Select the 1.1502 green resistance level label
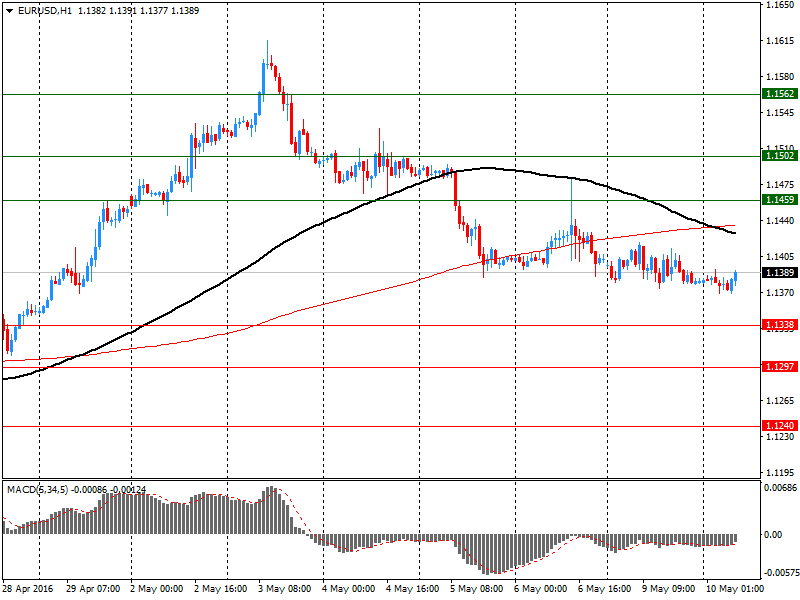Image resolution: width=800 pixels, height=600 pixels. coord(780,156)
